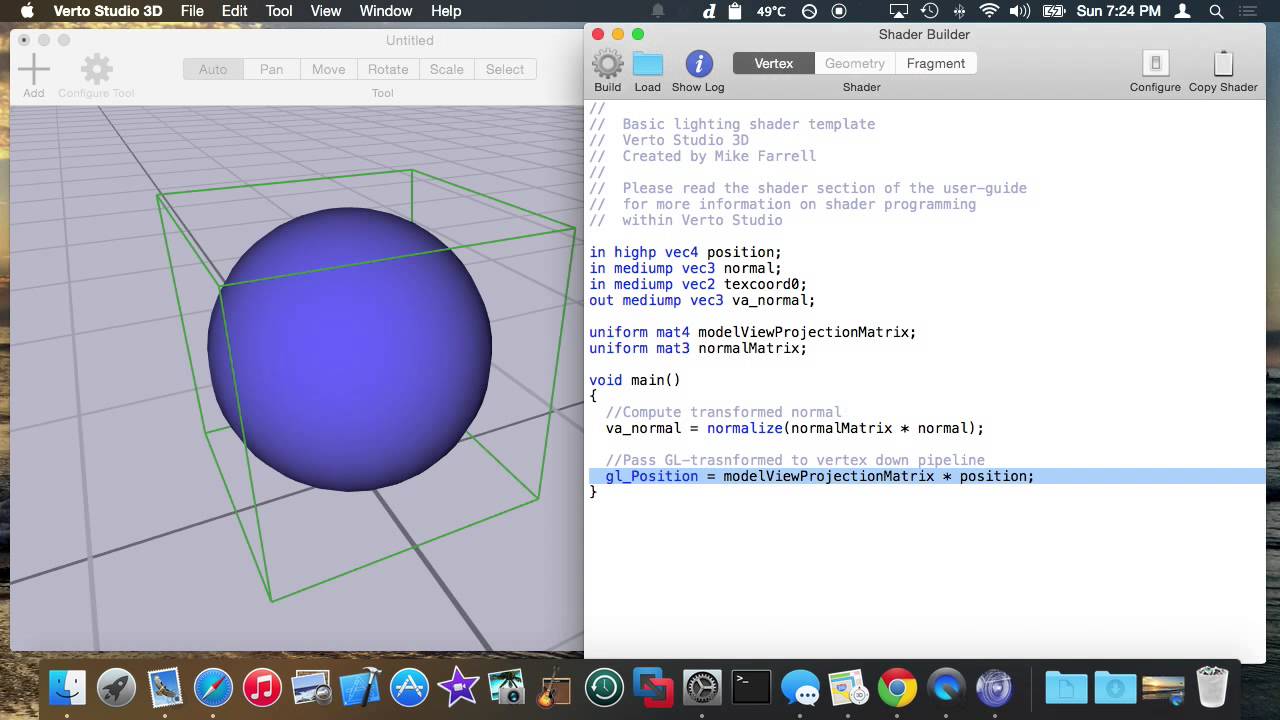The width and height of the screenshot is (1280, 720).
Task: Click the 'void main()' line in the editor
Action: click(x=635, y=380)
